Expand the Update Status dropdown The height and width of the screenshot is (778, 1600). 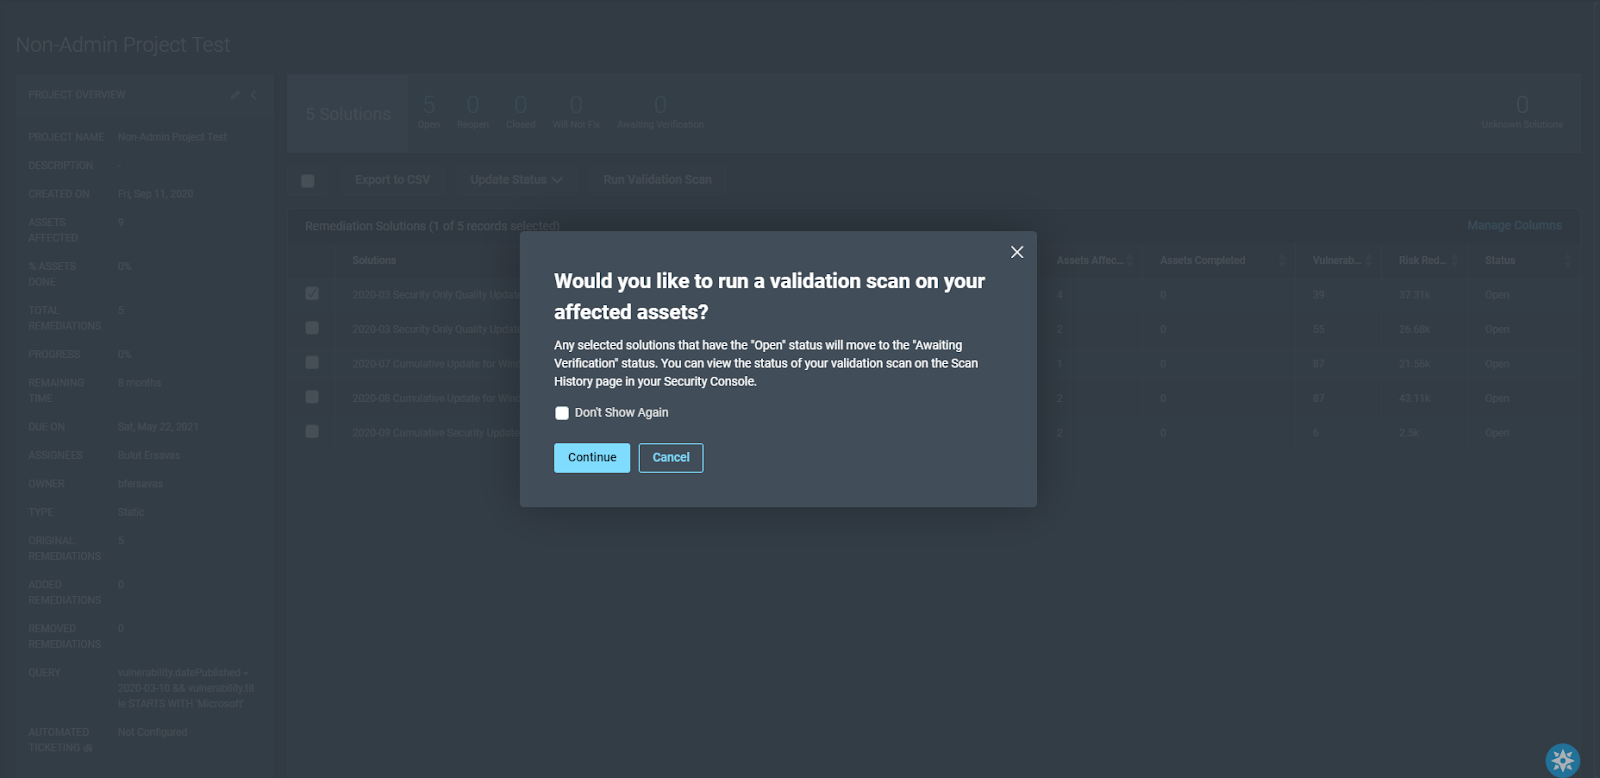[x=516, y=180]
